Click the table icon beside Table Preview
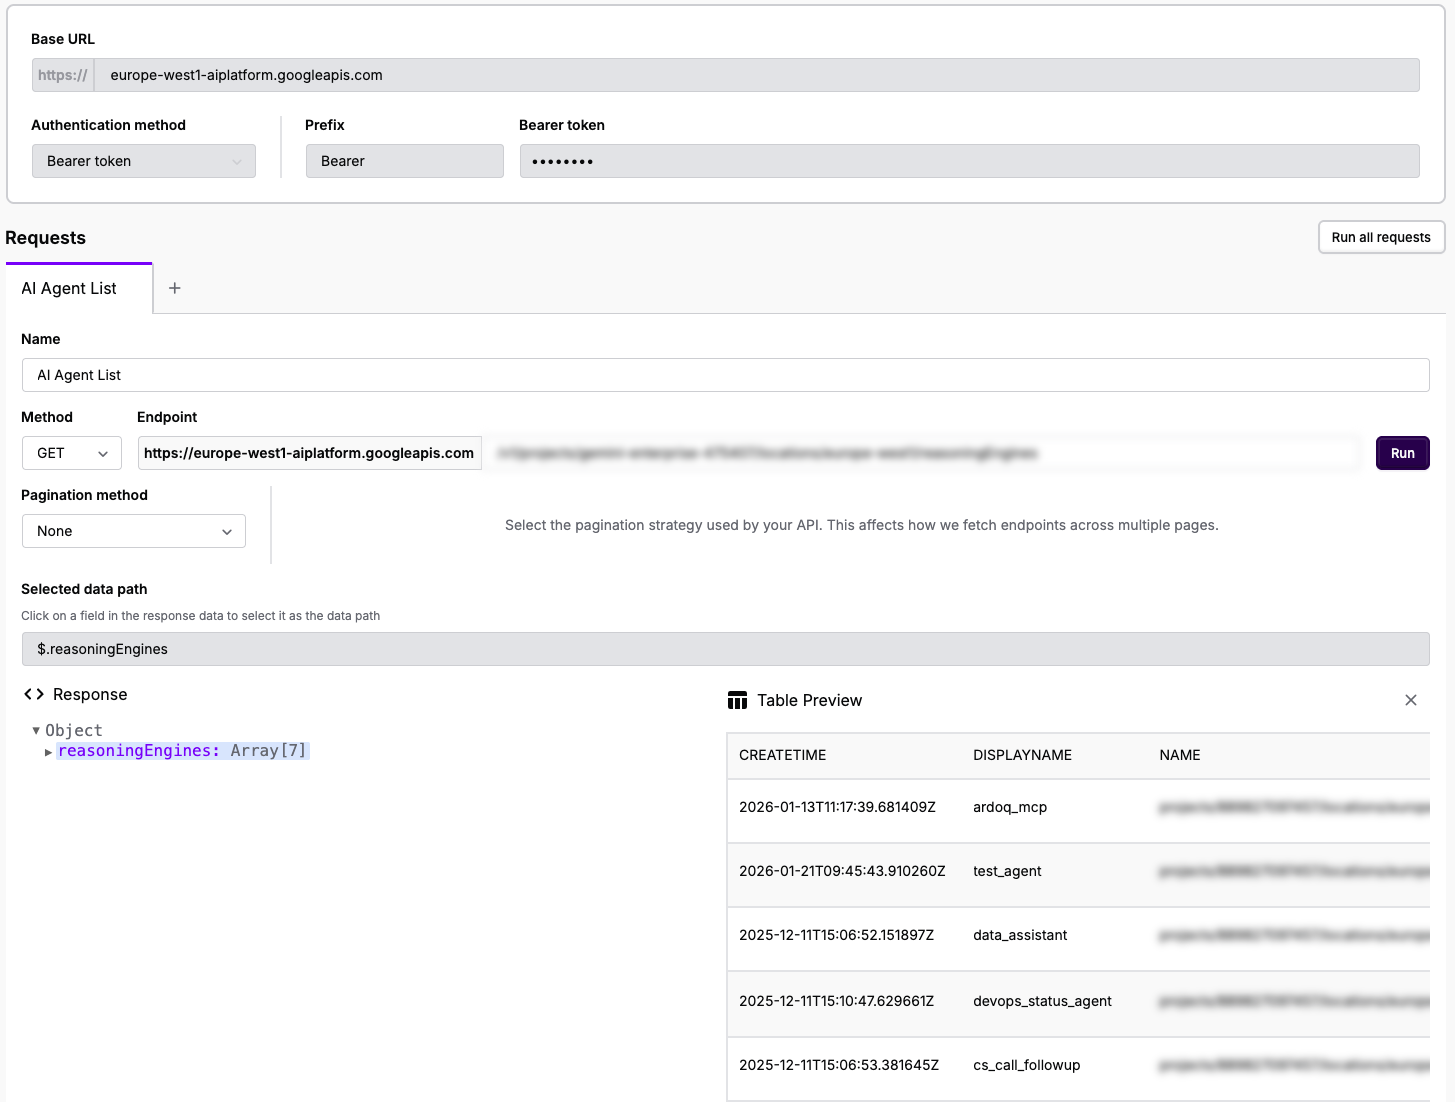Screen dimensions: 1455x1102 click(x=737, y=700)
